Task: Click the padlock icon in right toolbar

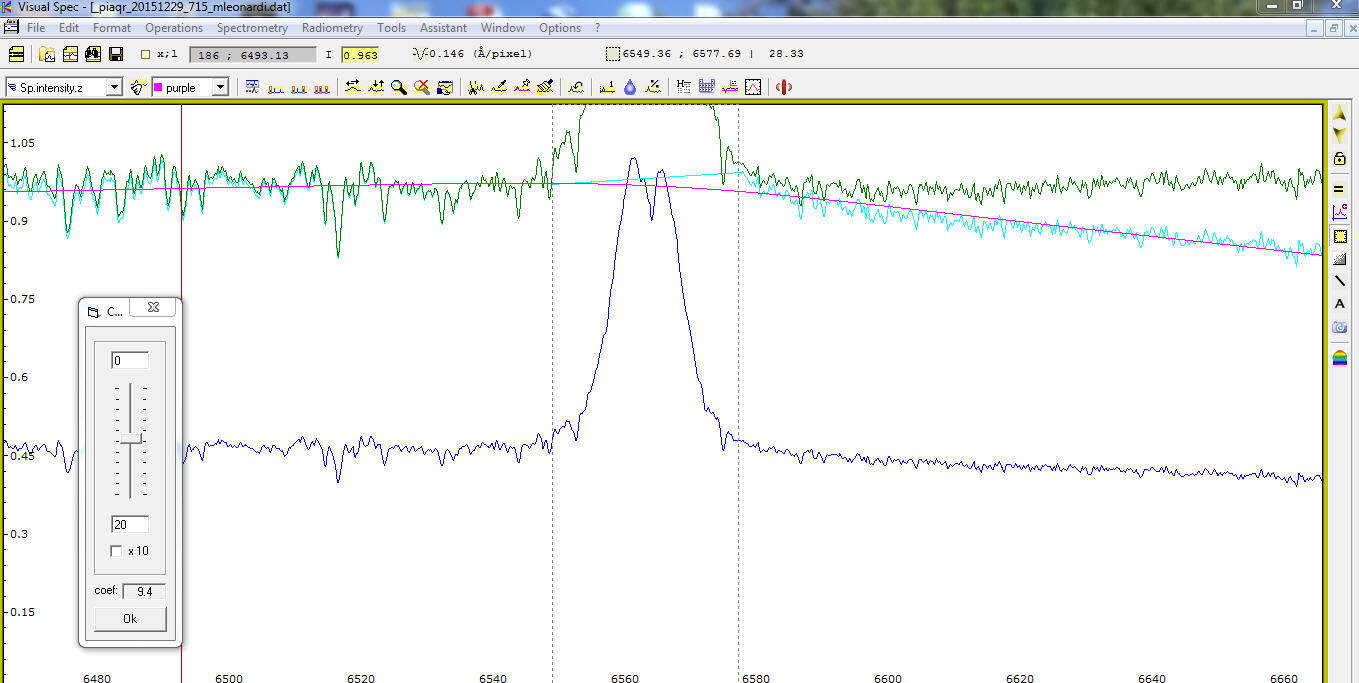Action: coord(1340,159)
